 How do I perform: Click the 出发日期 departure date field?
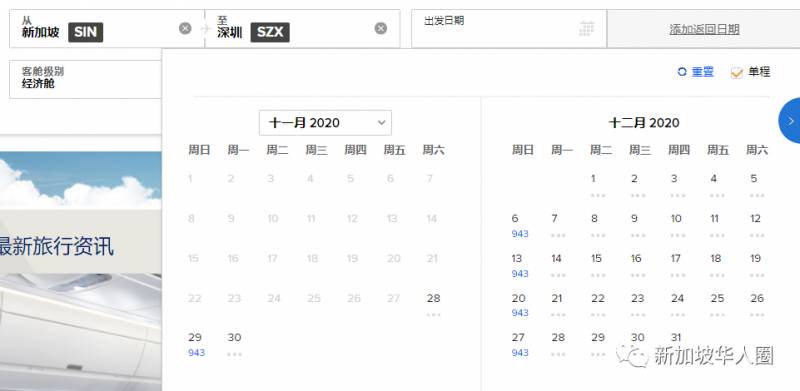click(x=509, y=29)
